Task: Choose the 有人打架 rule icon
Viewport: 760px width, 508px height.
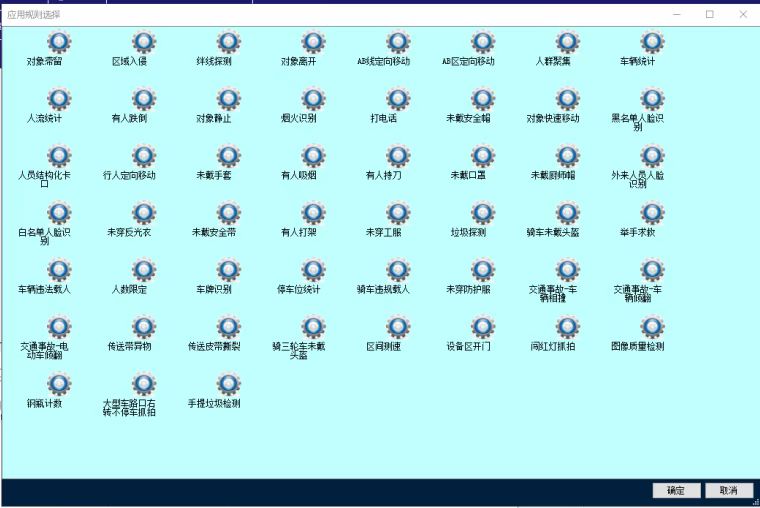Action: pyautogui.click(x=313, y=213)
